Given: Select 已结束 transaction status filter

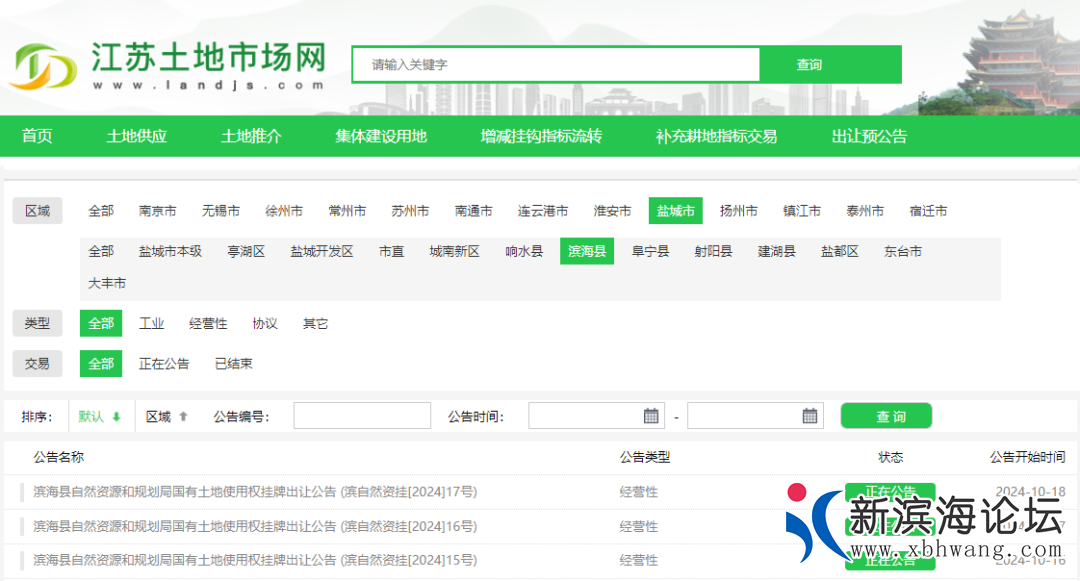Looking at the screenshot, I should click(233, 364).
